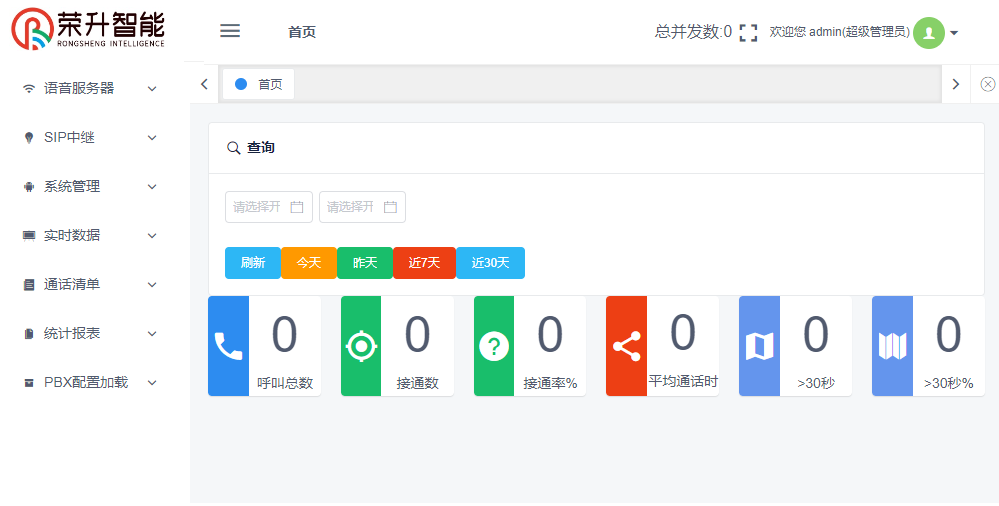
Task: Expand the 系统管理 chevron
Action: (152, 187)
